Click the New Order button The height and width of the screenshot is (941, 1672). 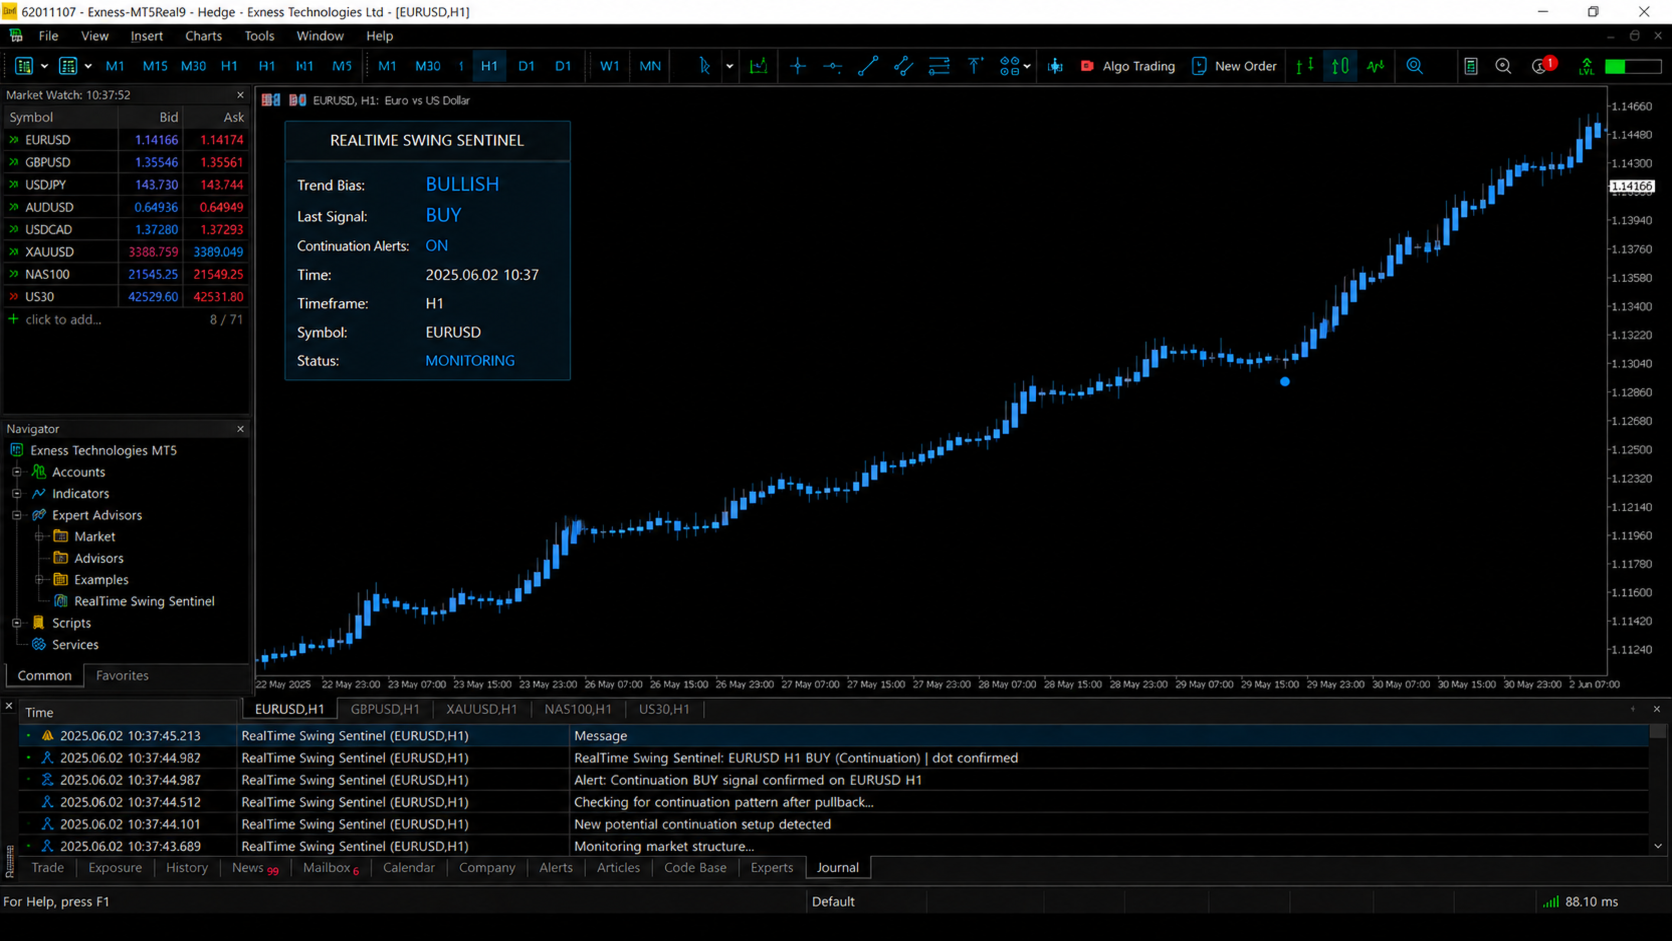[1234, 66]
